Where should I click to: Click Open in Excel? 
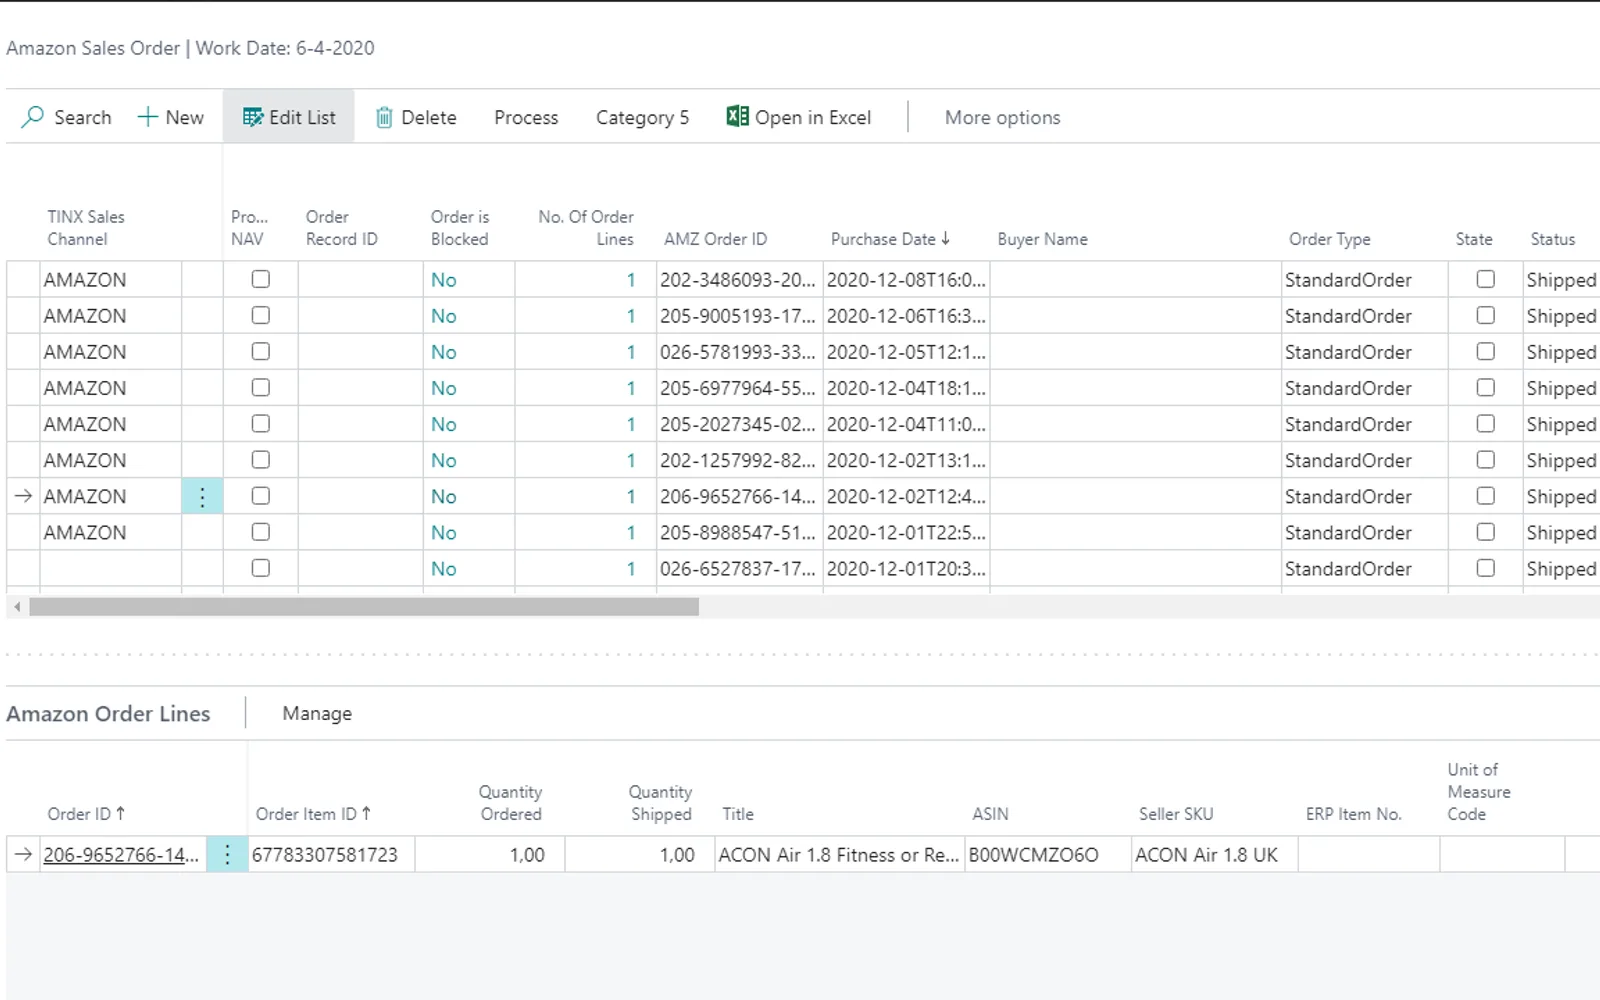(x=799, y=117)
